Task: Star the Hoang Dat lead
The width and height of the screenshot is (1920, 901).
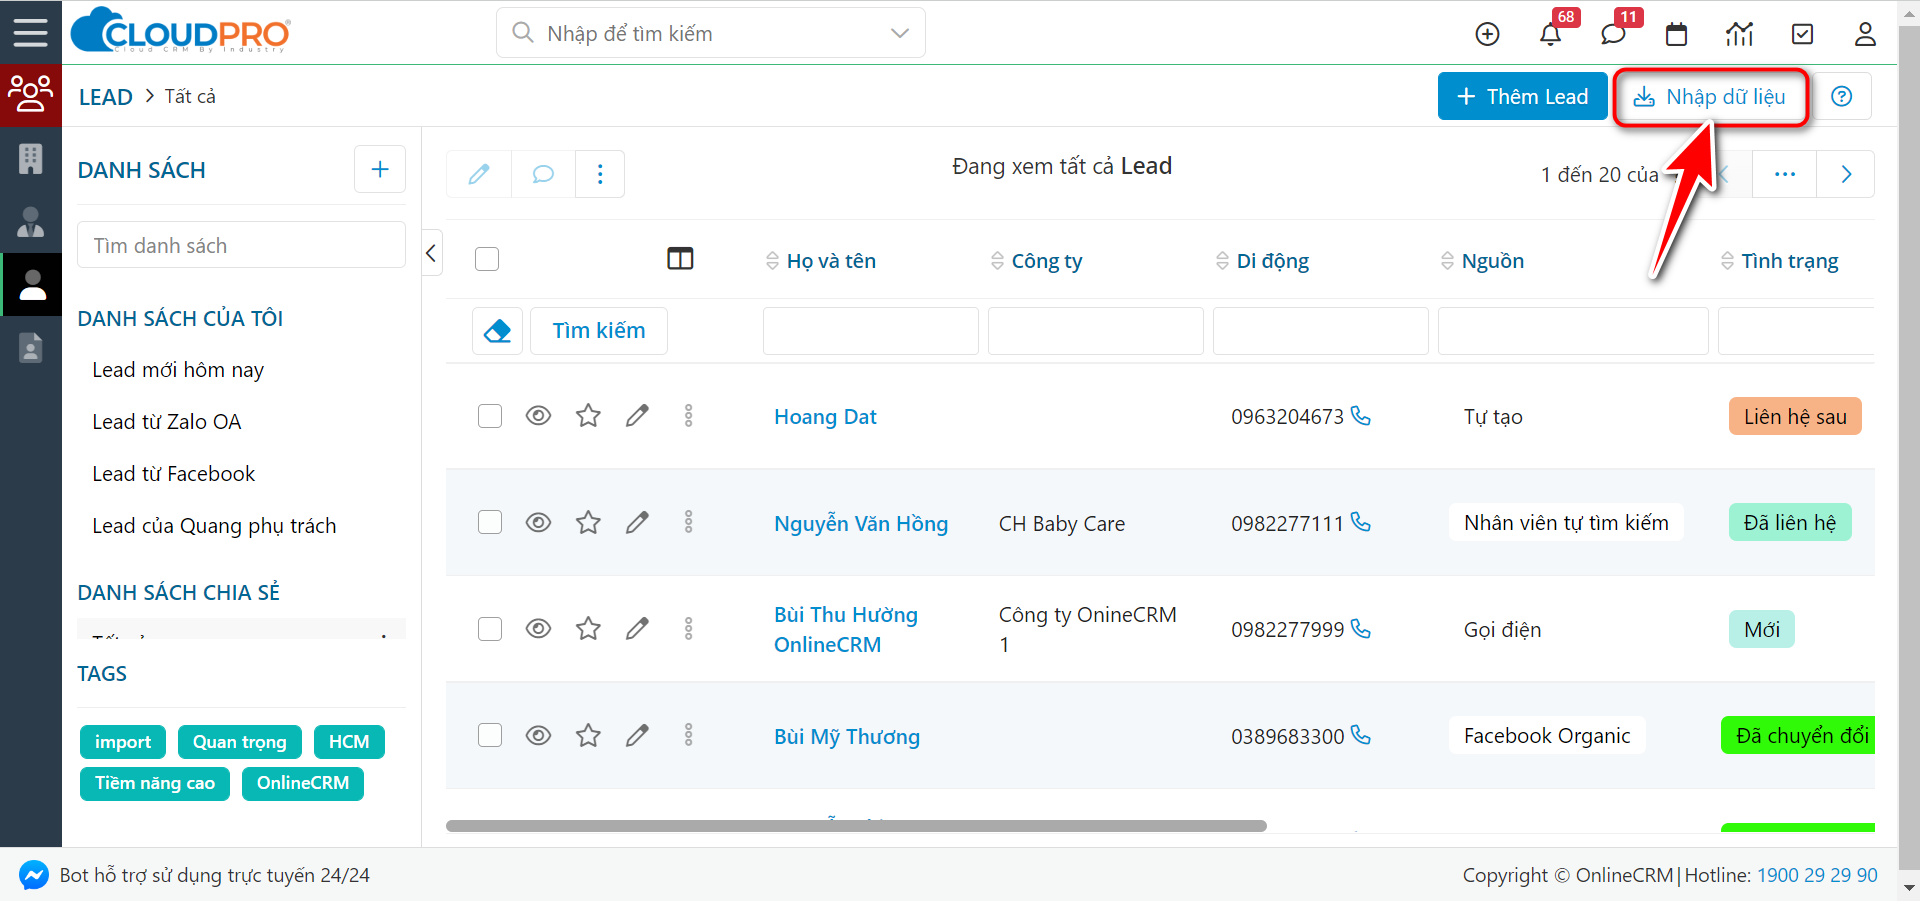Action: point(588,415)
